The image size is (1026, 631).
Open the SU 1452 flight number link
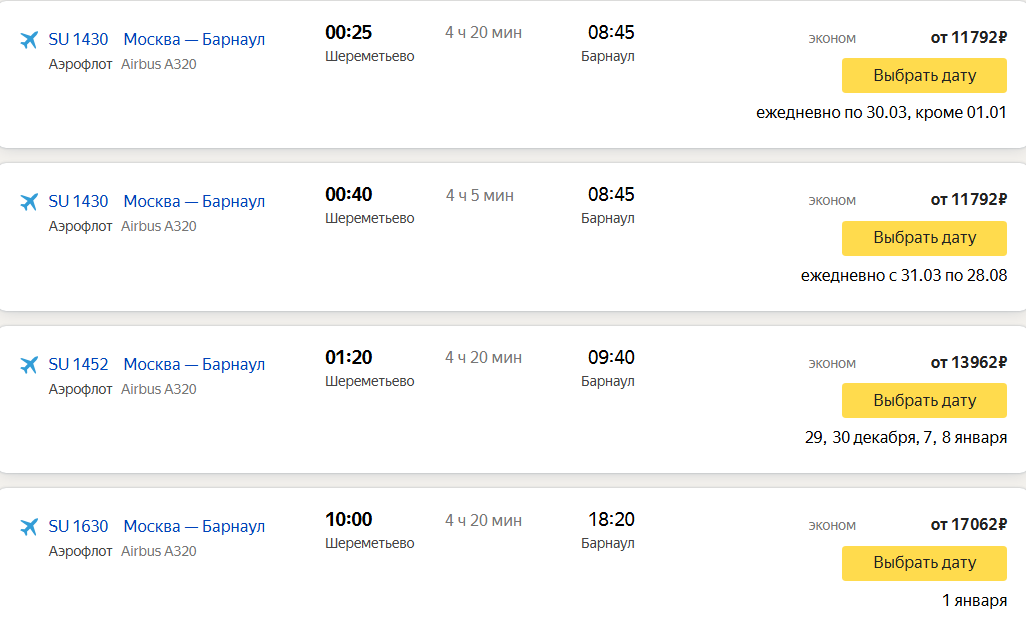[78, 364]
